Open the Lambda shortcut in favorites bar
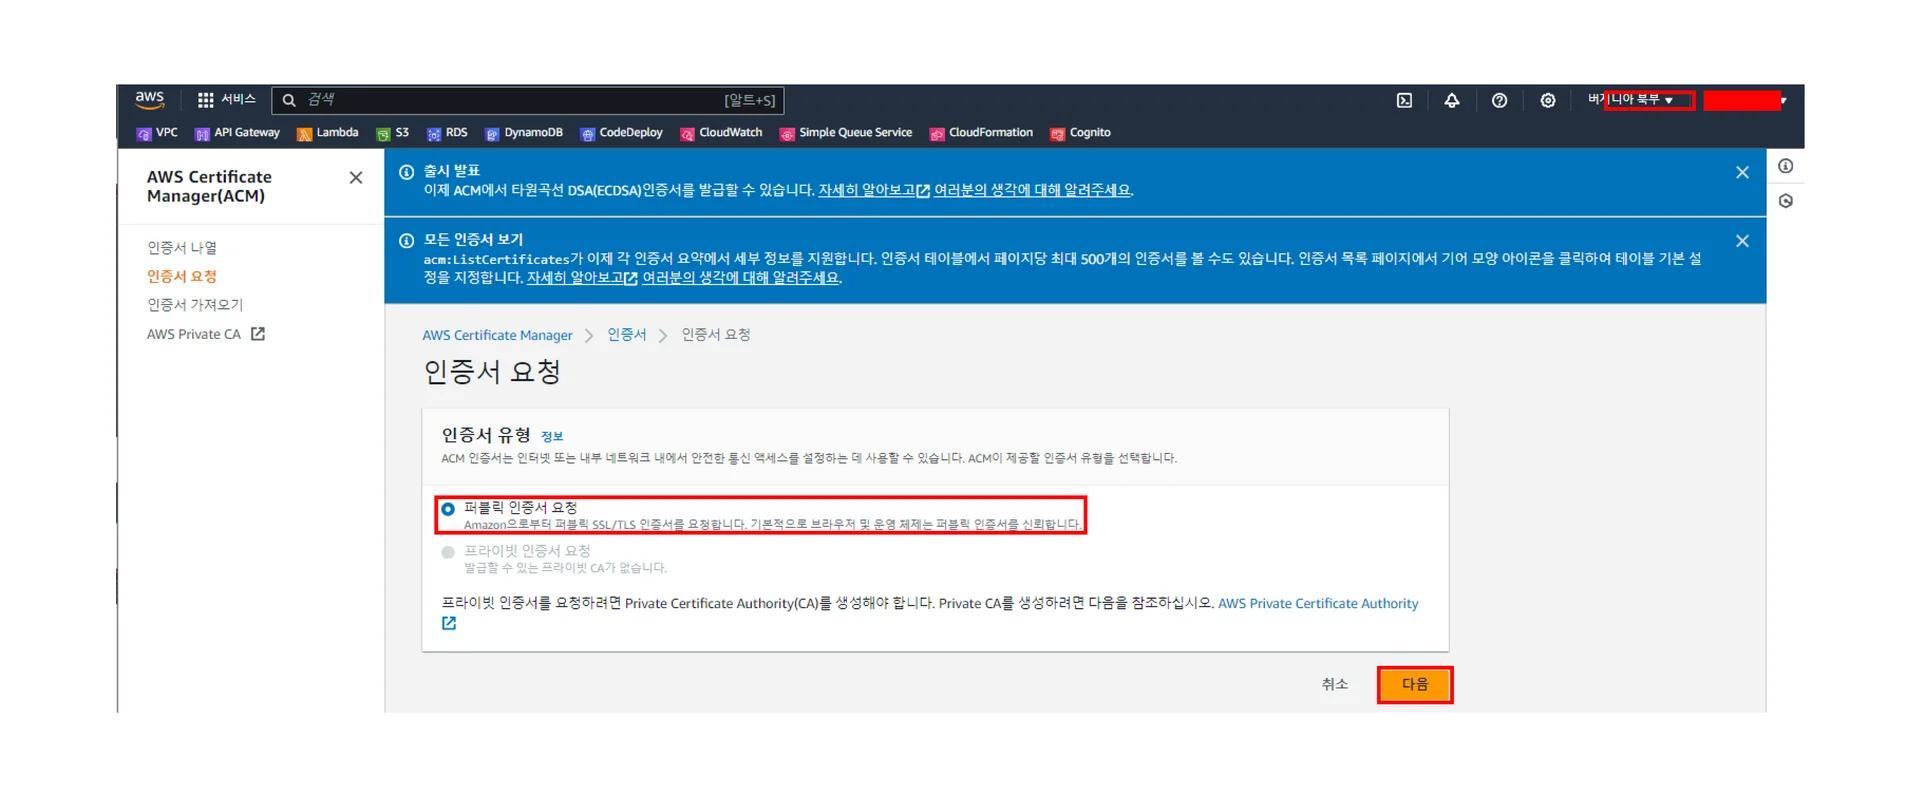The width and height of the screenshot is (1920, 797). (328, 133)
